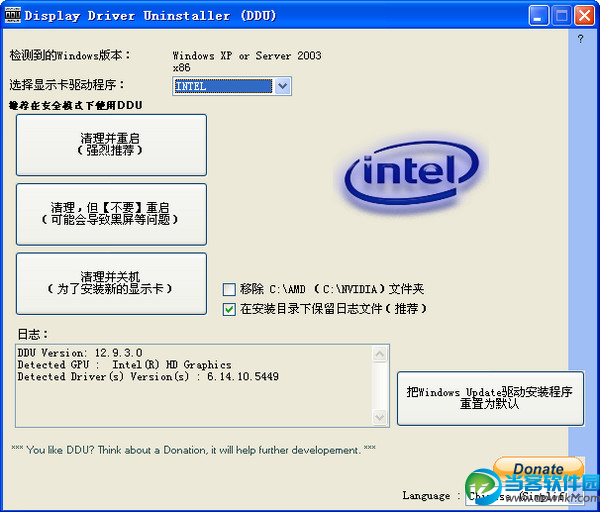Click log scrollbar up arrow

tap(379, 354)
